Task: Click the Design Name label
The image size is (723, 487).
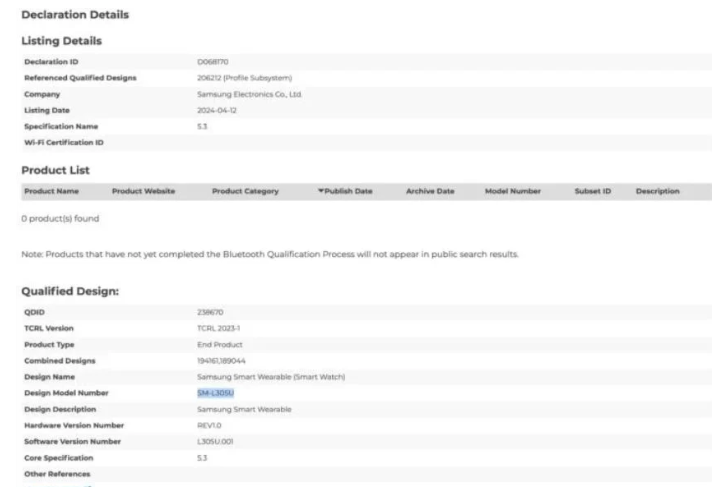Action: 49,377
